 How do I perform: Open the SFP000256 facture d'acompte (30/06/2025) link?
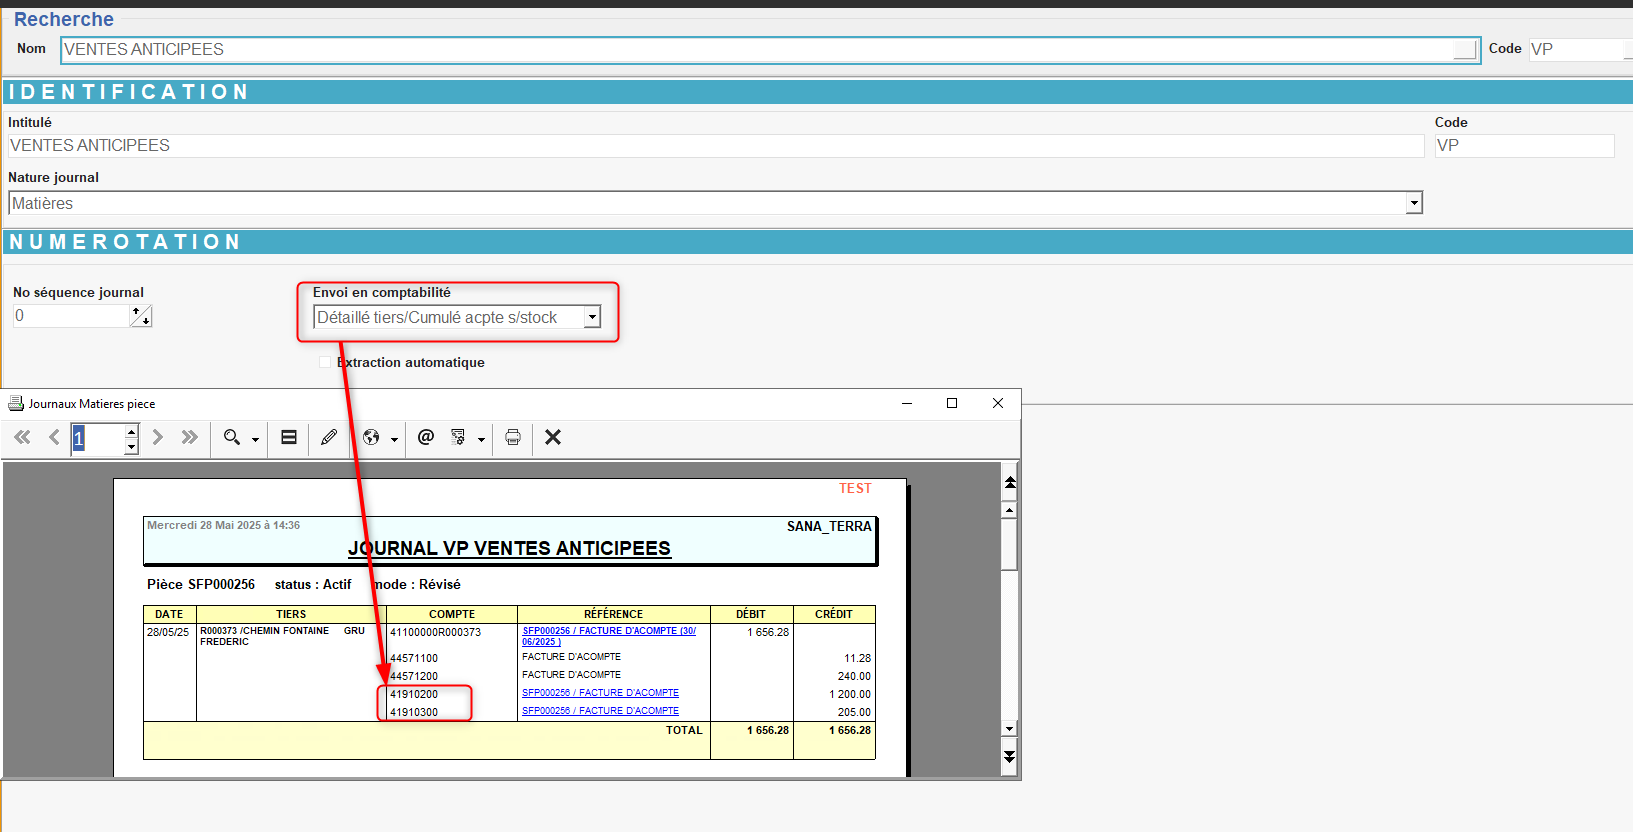pyautogui.click(x=608, y=631)
